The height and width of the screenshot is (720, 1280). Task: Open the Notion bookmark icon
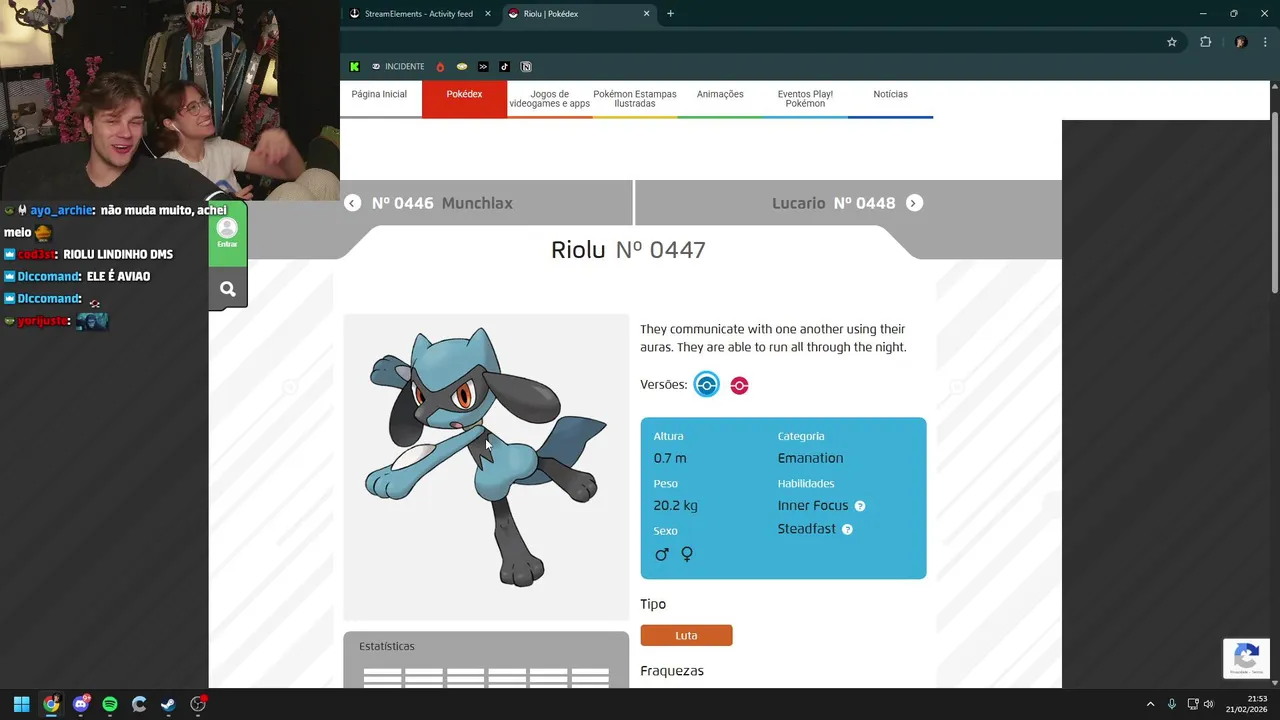pyautogui.click(x=526, y=67)
